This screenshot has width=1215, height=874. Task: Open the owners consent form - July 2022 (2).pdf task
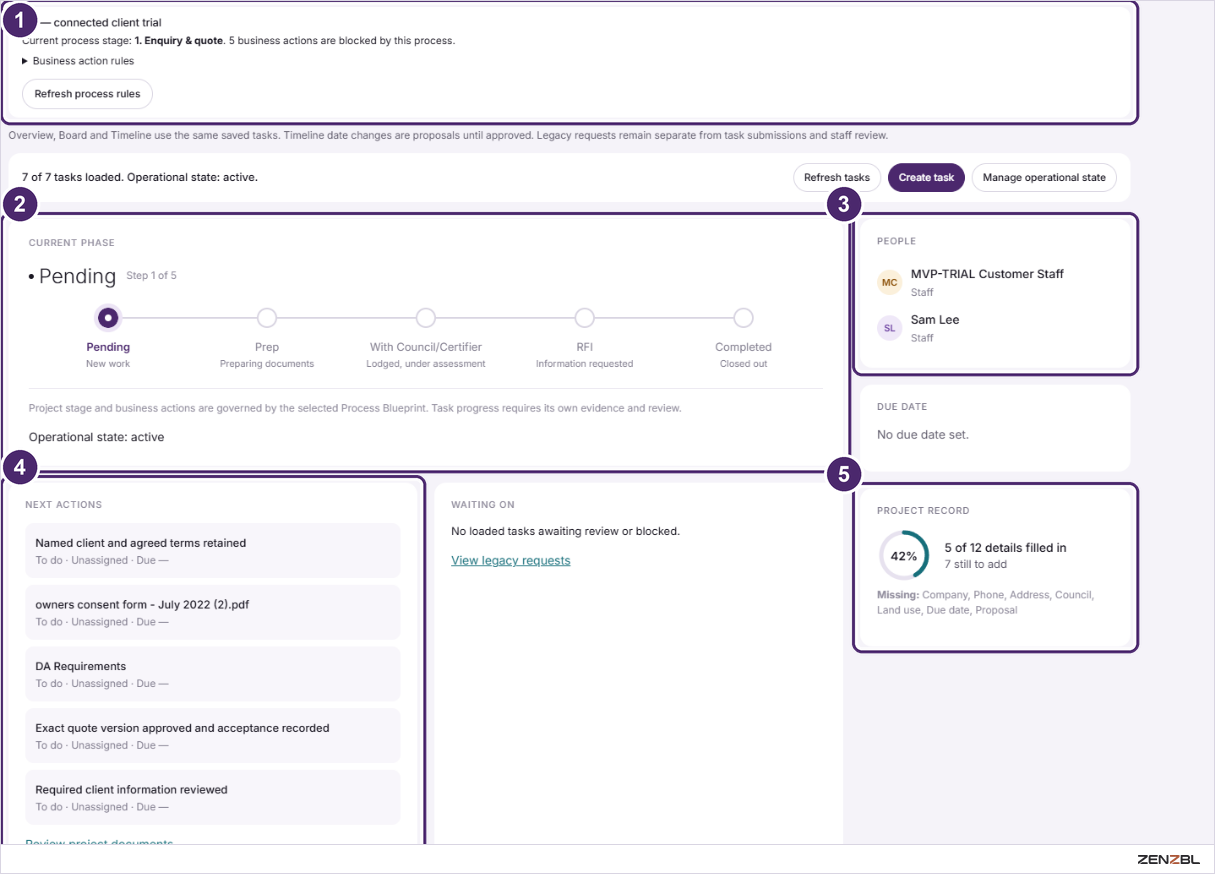coord(212,613)
